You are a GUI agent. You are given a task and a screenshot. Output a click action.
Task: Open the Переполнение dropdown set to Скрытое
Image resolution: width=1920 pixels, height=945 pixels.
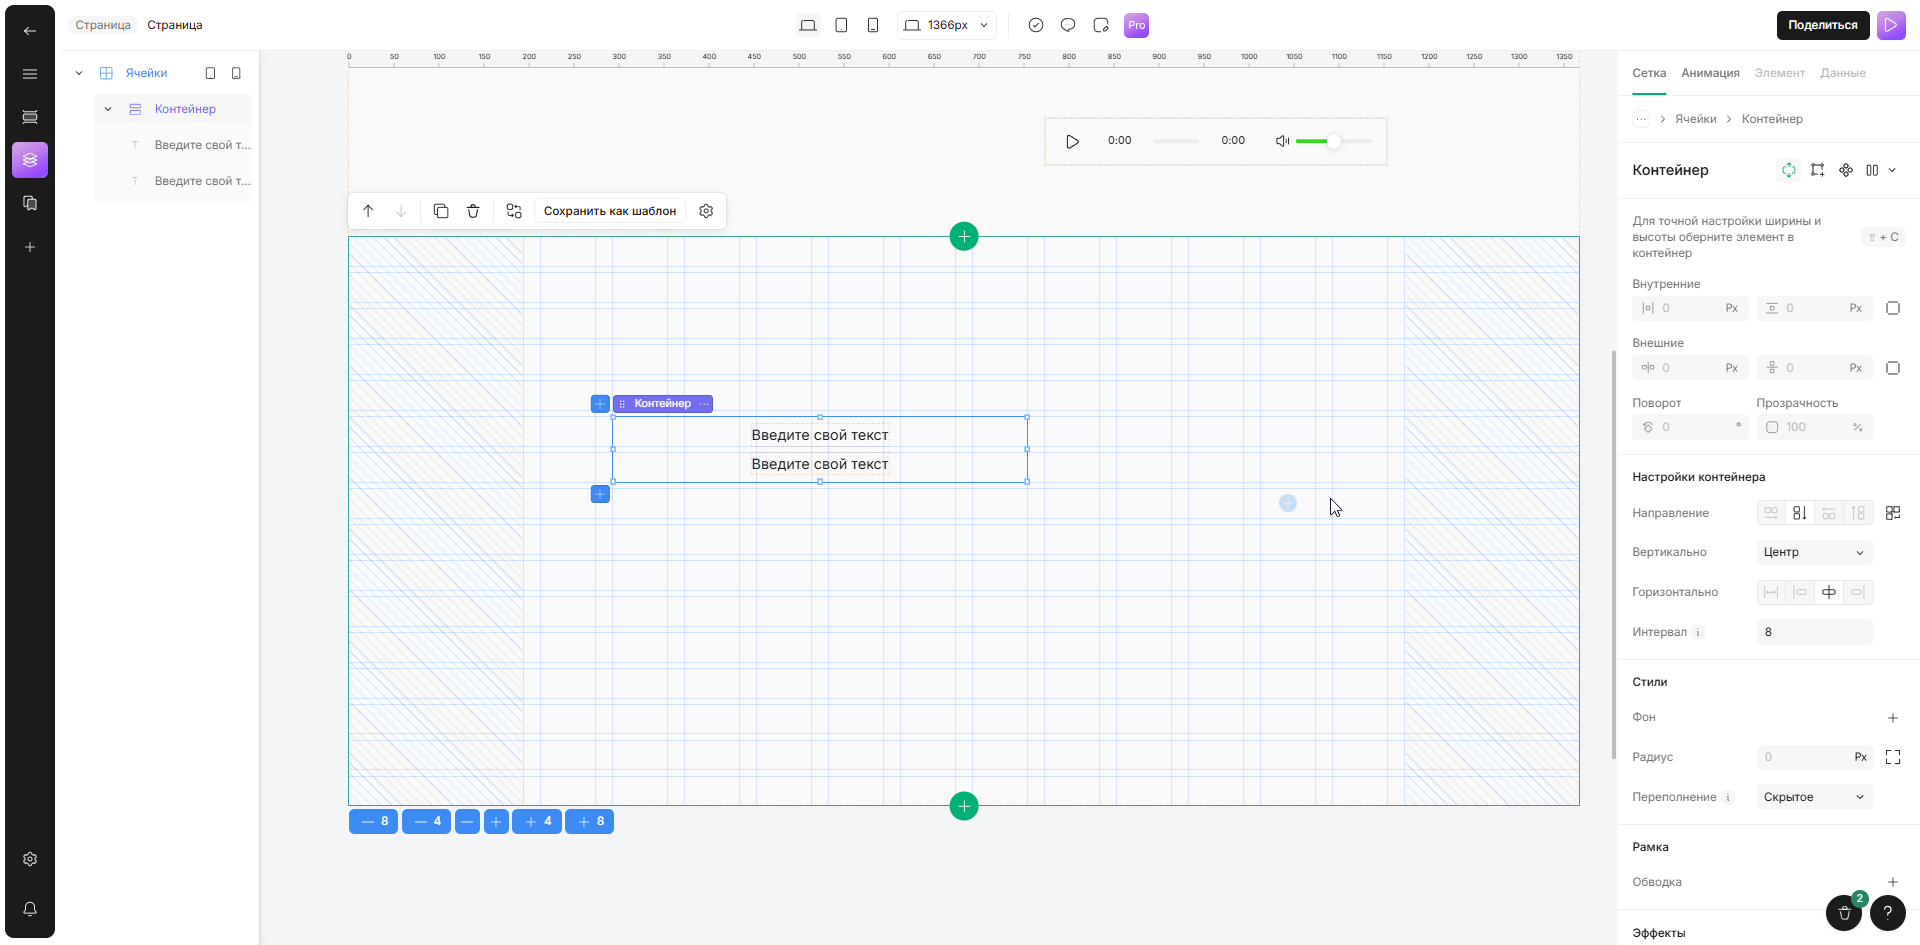click(x=1814, y=797)
